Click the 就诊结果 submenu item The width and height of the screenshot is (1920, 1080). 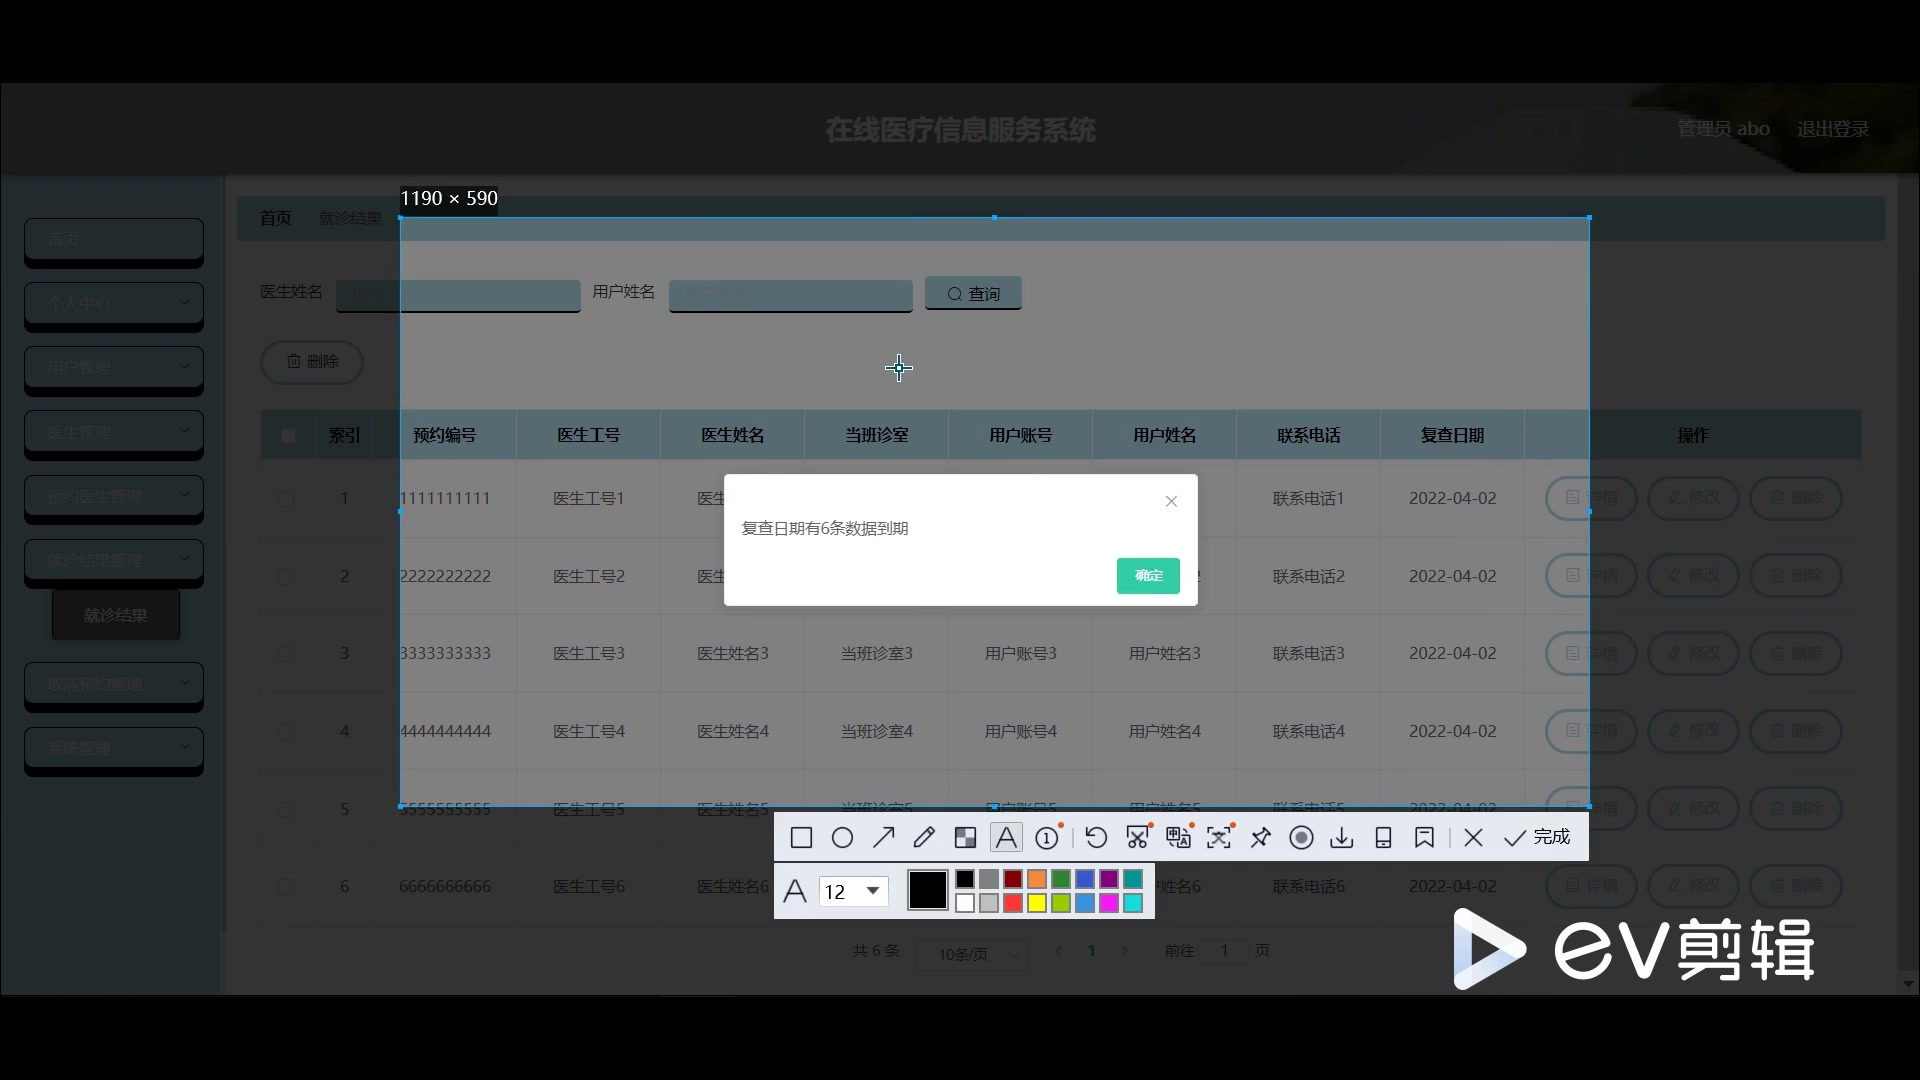[114, 615]
